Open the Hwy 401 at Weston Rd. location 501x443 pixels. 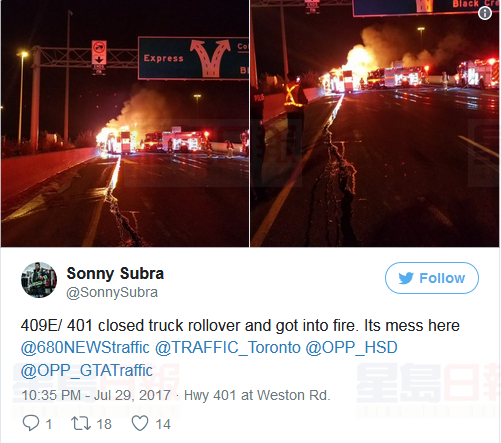257,395
